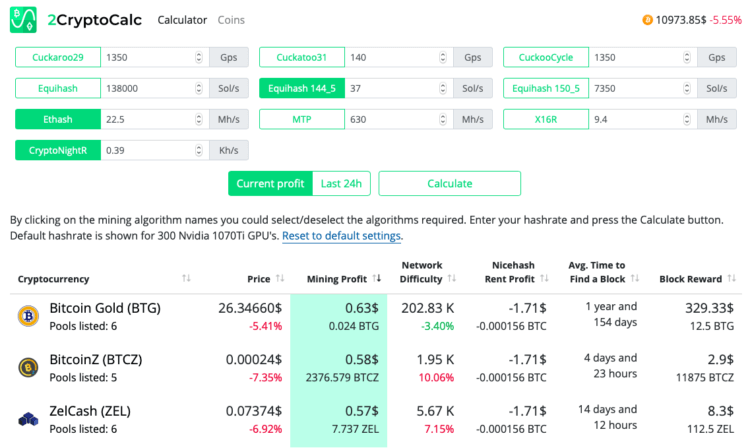Click Bitcoin Gold difficulty change -3.40%
This screenshot has width=750, height=448.
point(437,327)
